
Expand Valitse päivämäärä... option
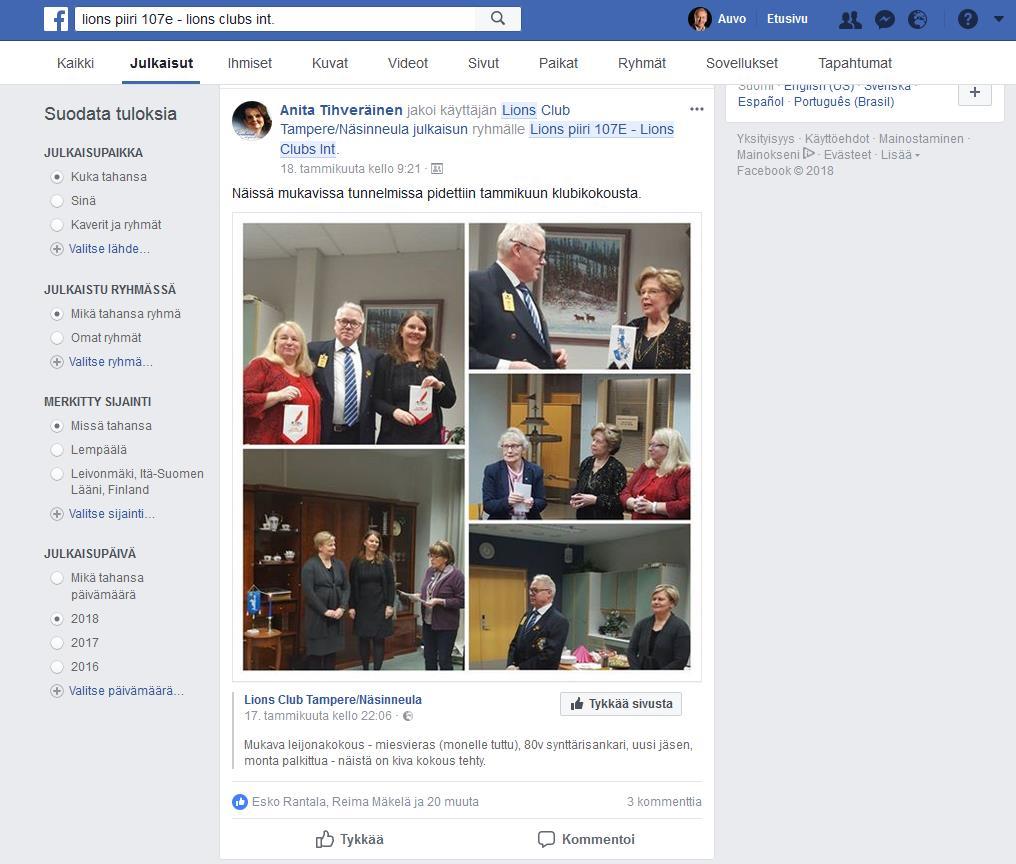pyautogui.click(x=117, y=691)
